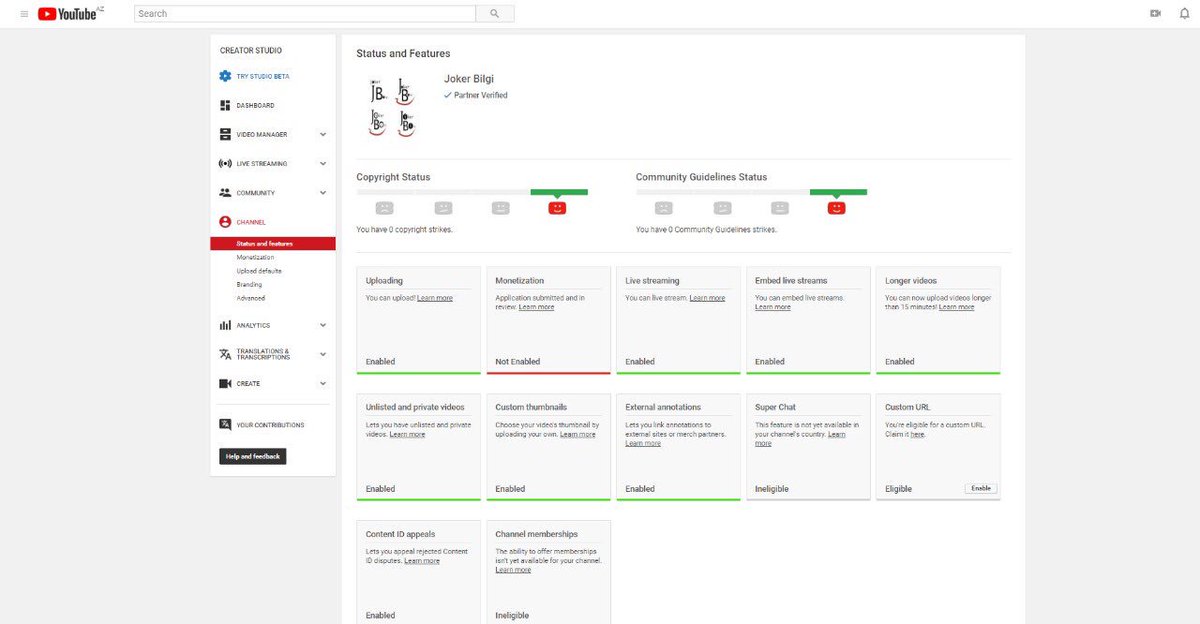
Task: Click the Joker Bilgi channel name
Action: 469,79
